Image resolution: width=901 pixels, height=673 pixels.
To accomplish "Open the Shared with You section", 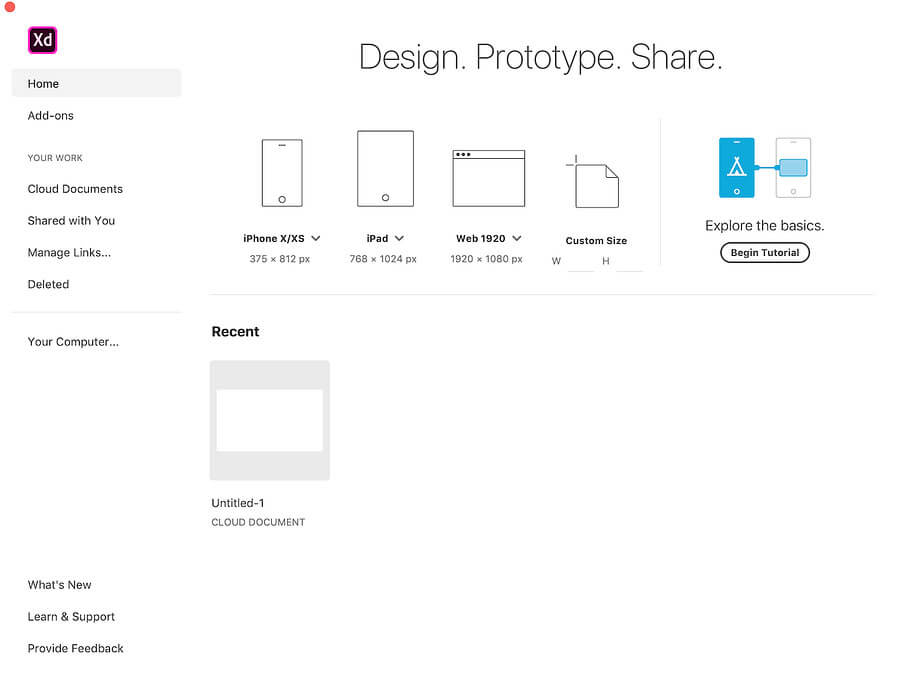I will pyautogui.click(x=70, y=220).
